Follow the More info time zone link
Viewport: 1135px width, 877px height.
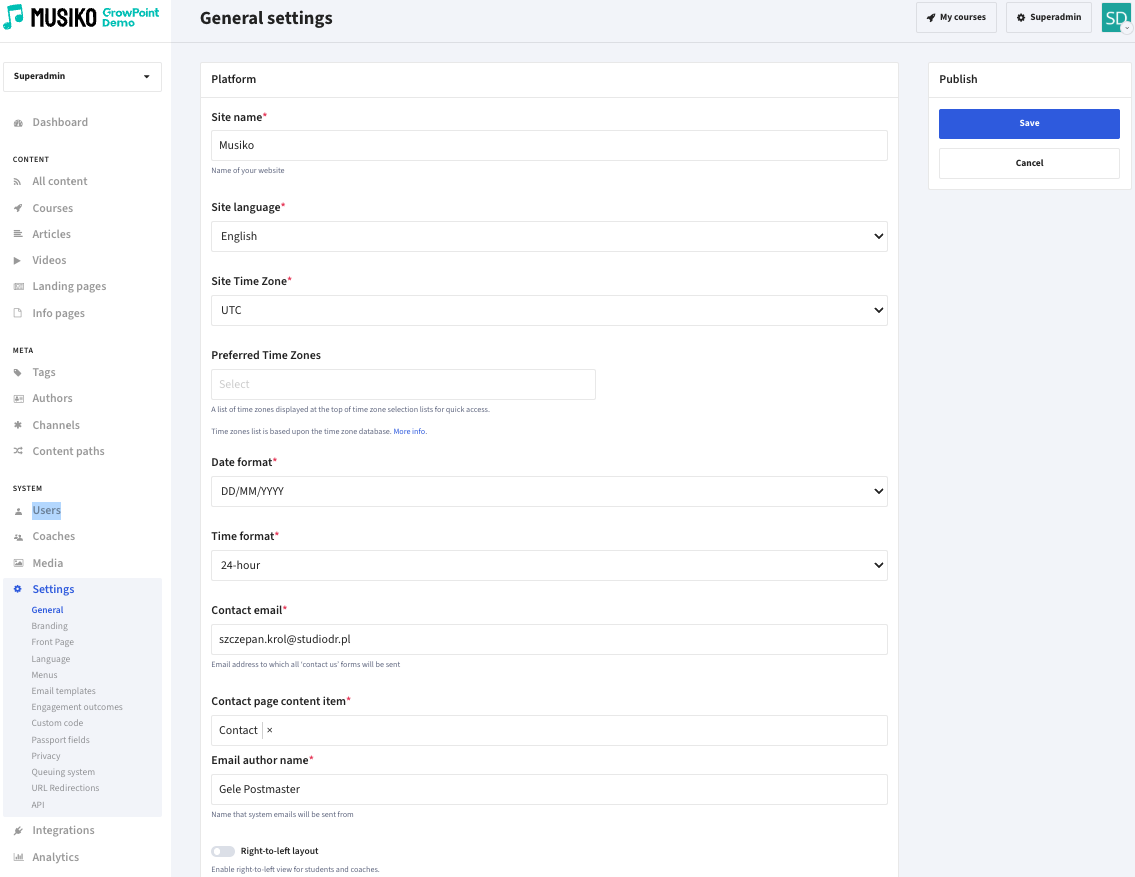(x=410, y=431)
